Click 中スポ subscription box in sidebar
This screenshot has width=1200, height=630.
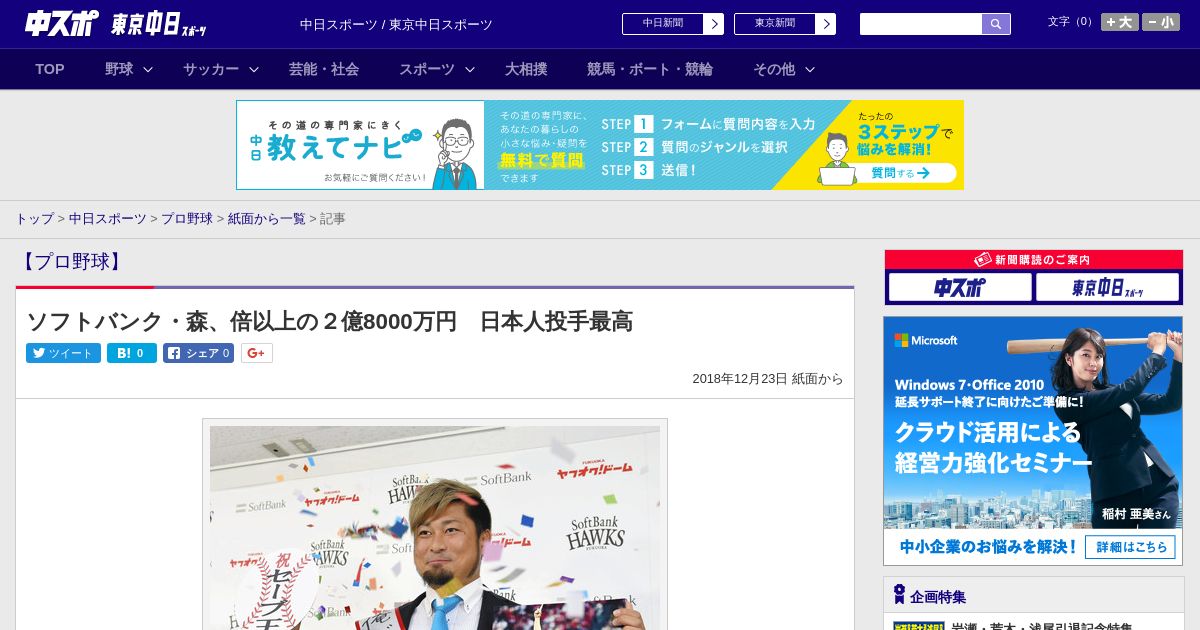[x=960, y=288]
